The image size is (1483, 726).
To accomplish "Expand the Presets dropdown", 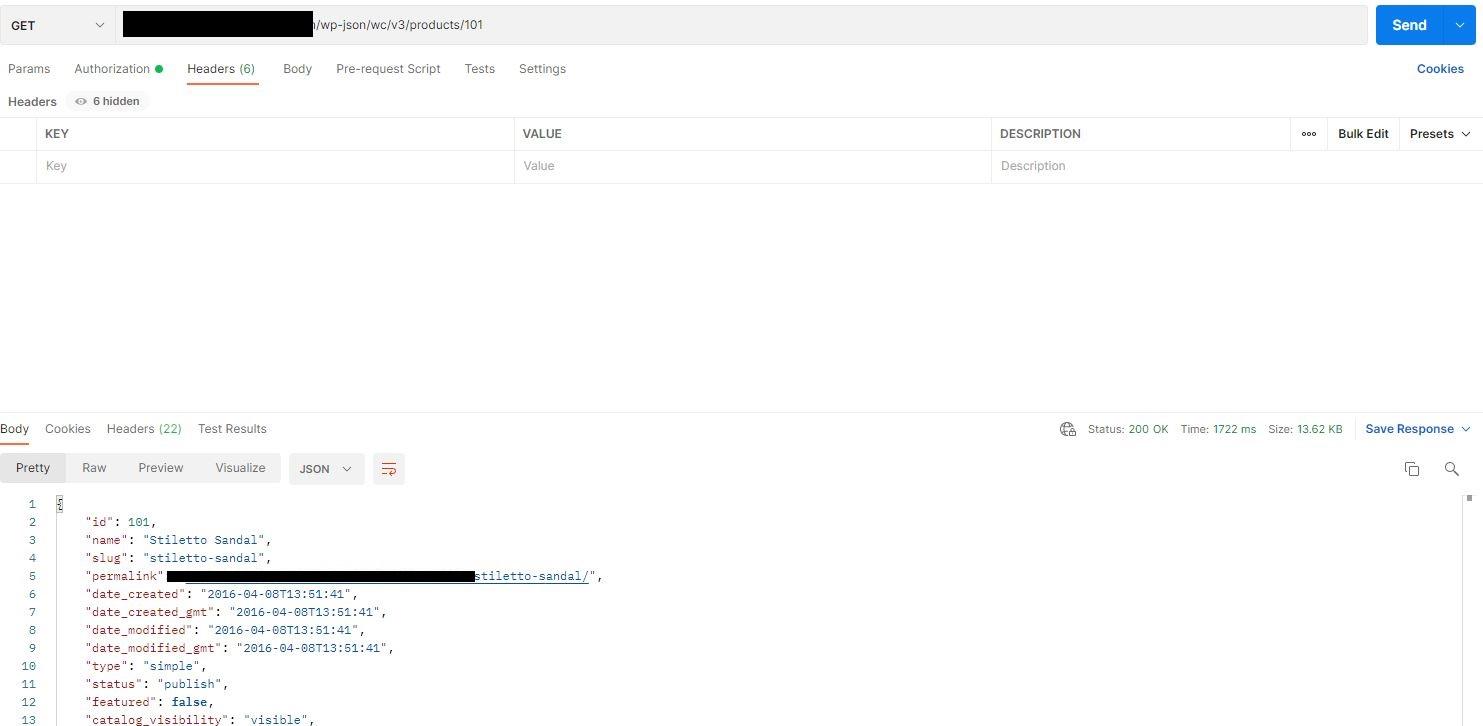I will 1440,134.
